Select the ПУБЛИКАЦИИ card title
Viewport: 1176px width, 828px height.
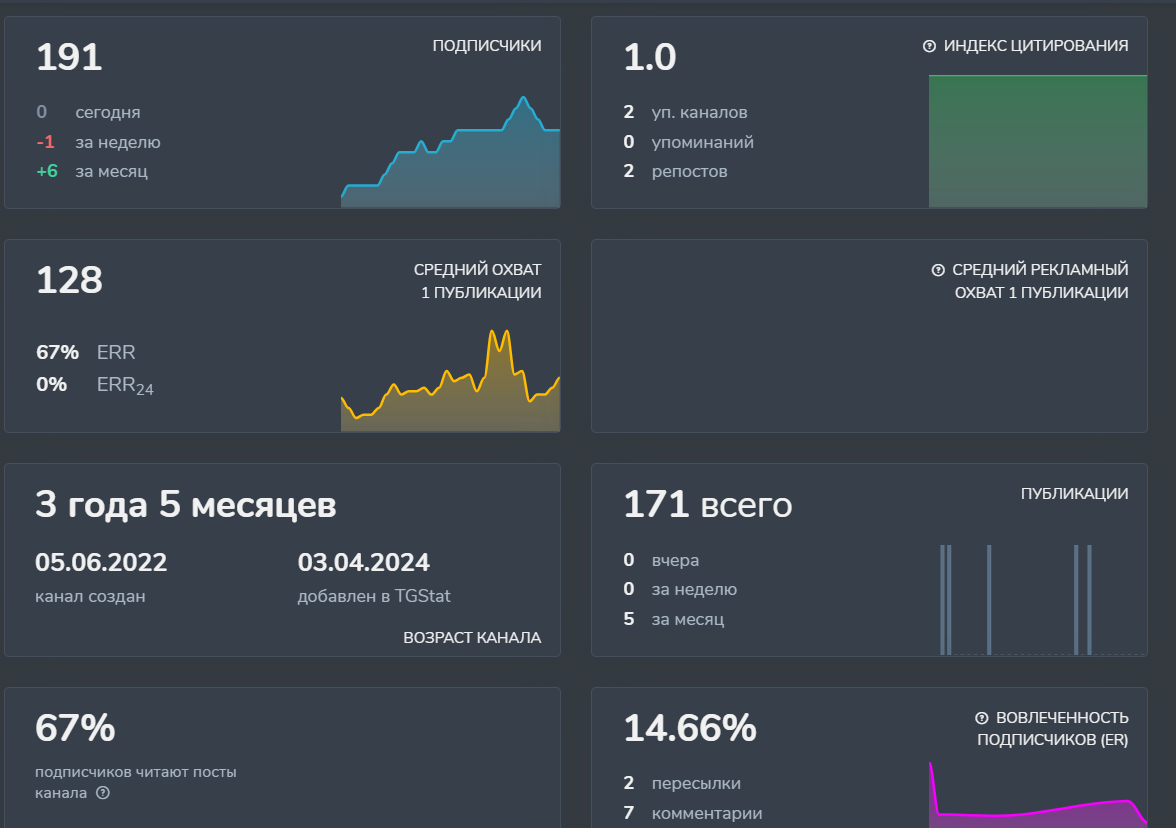(x=1074, y=494)
